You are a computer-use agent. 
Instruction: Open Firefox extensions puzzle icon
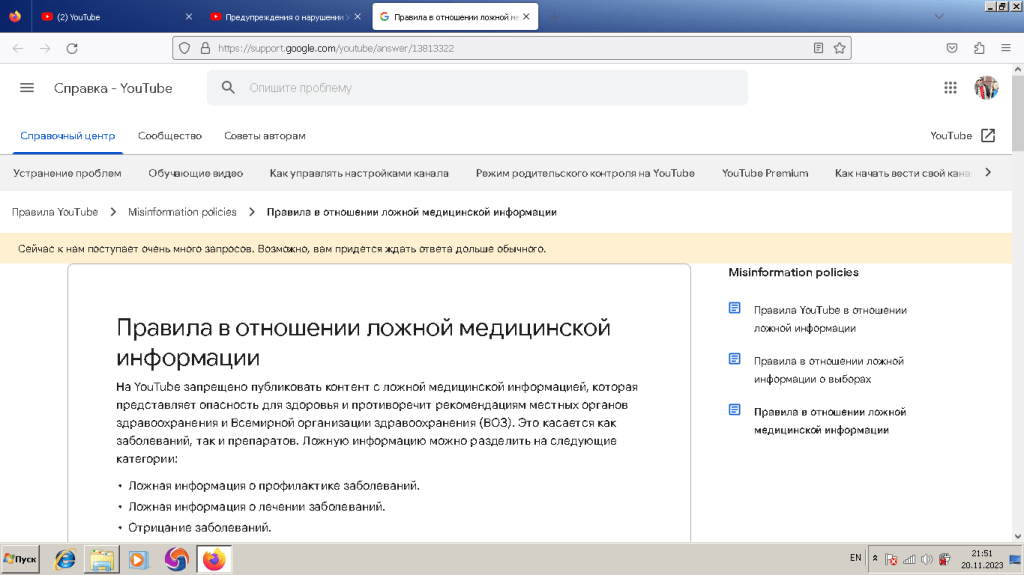pyautogui.click(x=979, y=48)
